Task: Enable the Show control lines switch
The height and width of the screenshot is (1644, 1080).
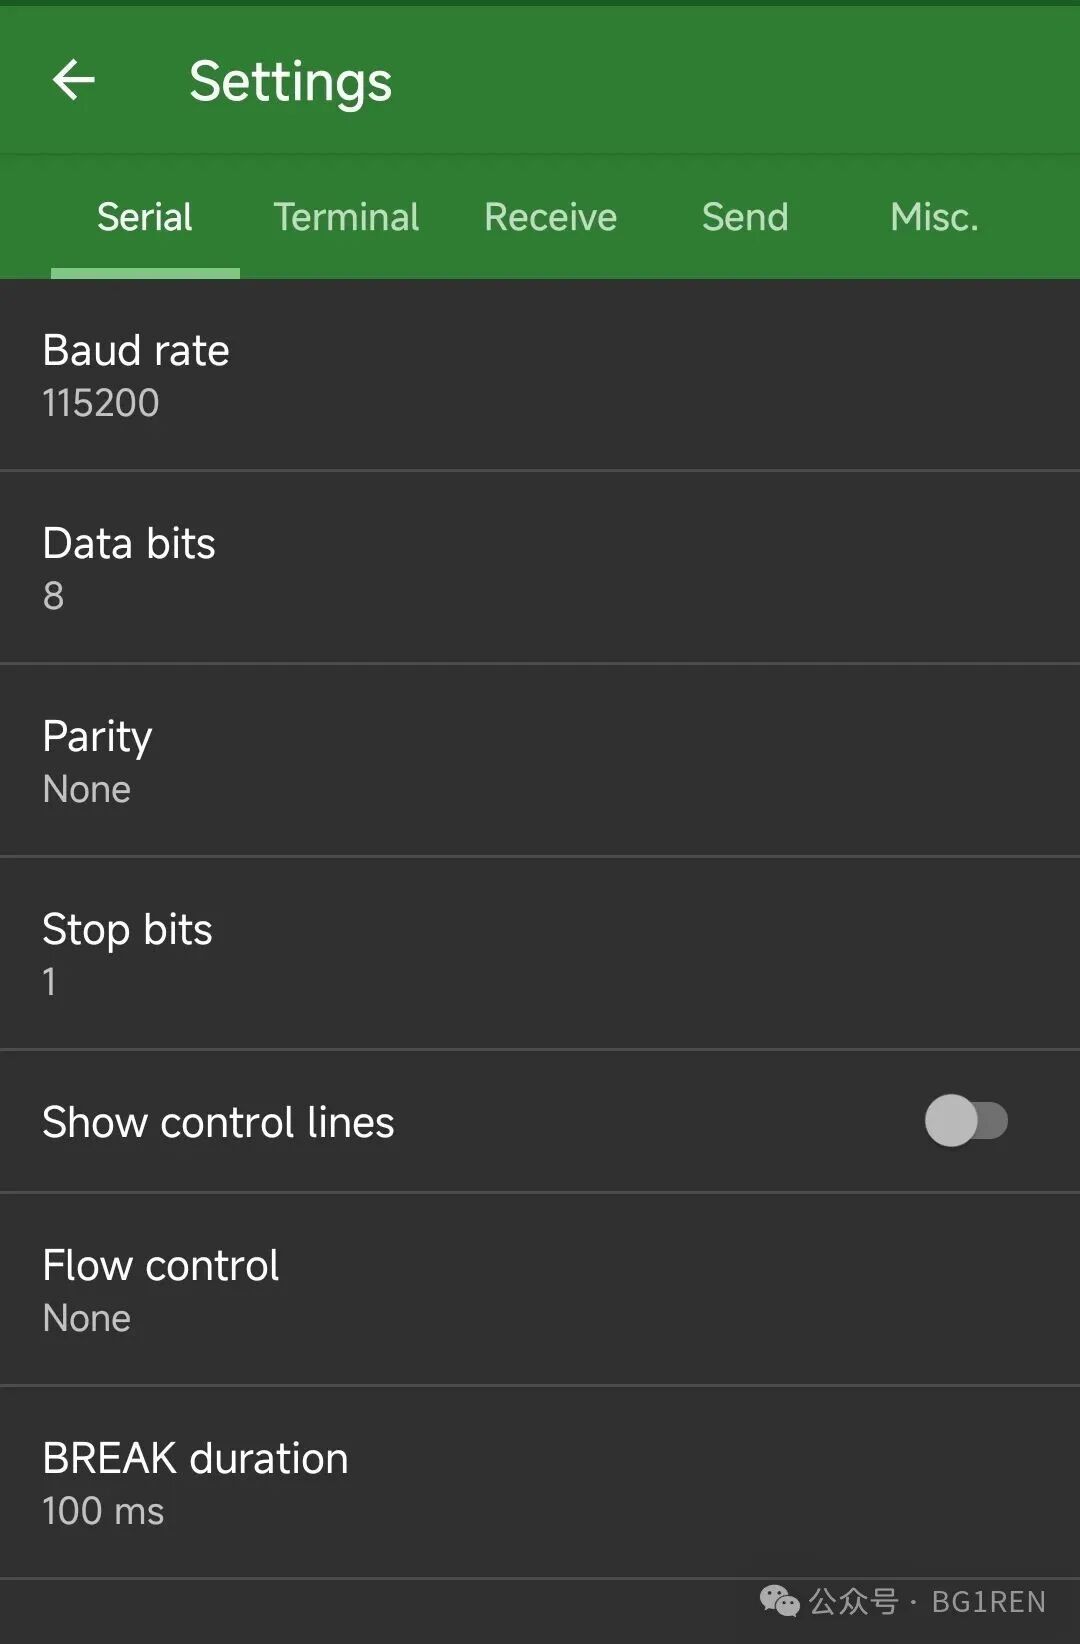Action: [x=965, y=1121]
